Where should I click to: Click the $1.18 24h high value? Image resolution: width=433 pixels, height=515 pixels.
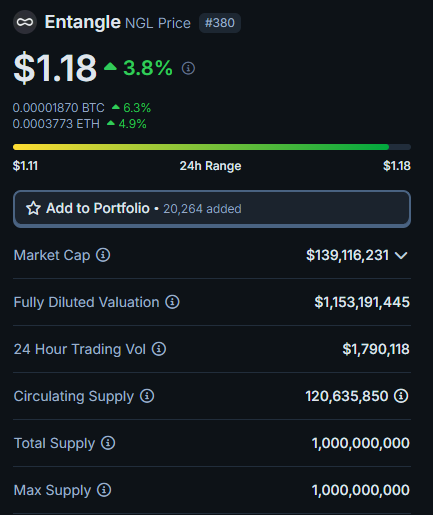tap(397, 166)
